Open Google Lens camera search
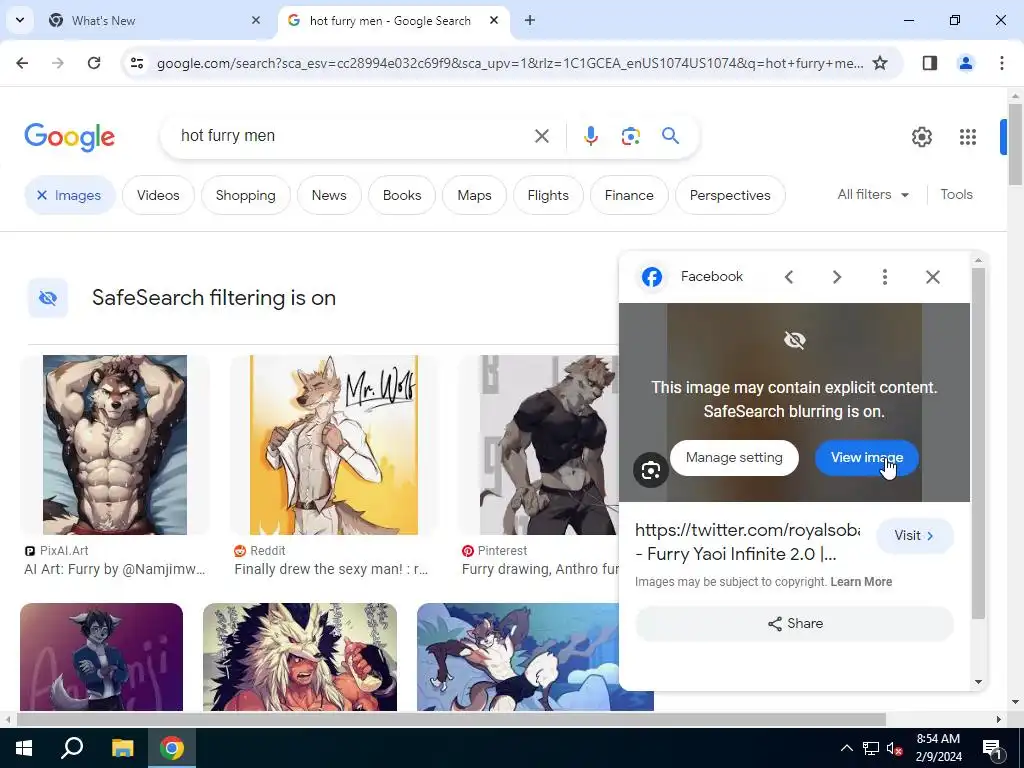This screenshot has width=1024, height=768. [630, 136]
